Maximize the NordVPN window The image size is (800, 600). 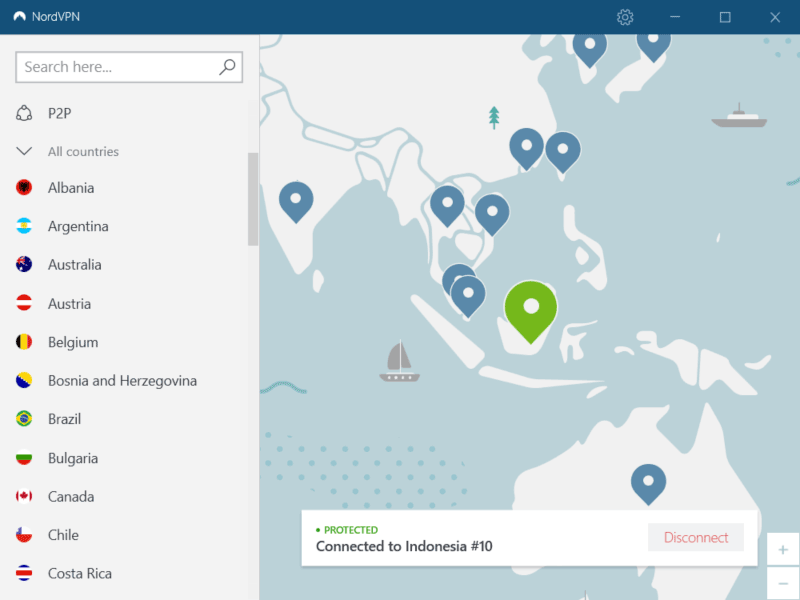click(x=725, y=17)
